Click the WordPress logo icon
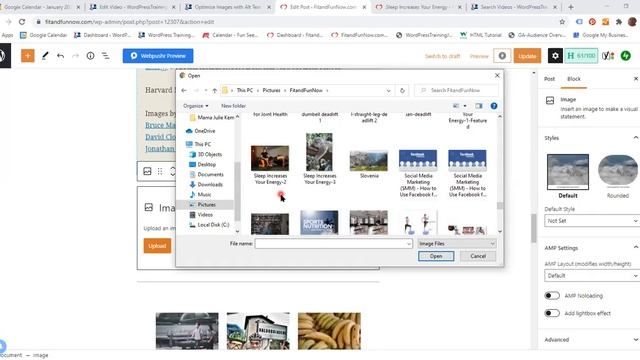The height and width of the screenshot is (360, 640). click(3, 56)
